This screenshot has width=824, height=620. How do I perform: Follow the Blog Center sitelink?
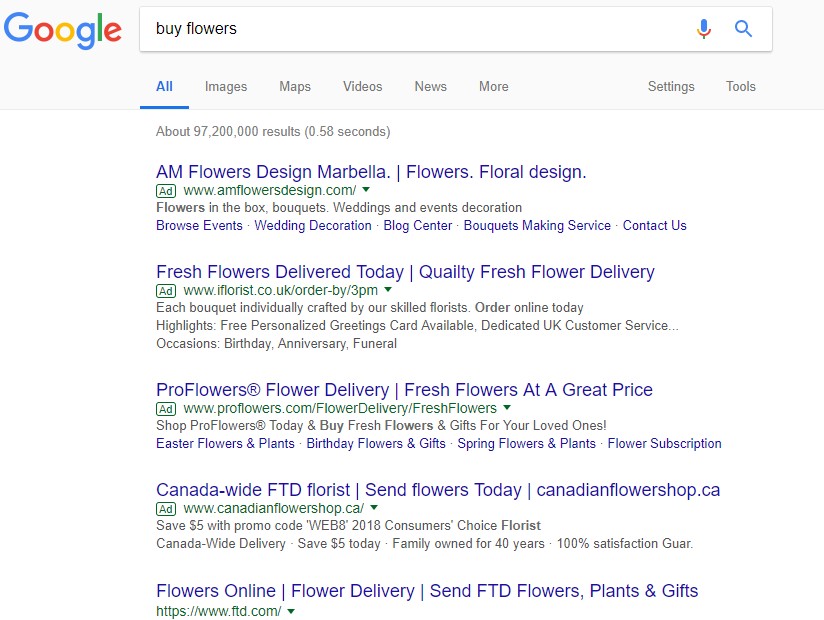pyautogui.click(x=418, y=225)
